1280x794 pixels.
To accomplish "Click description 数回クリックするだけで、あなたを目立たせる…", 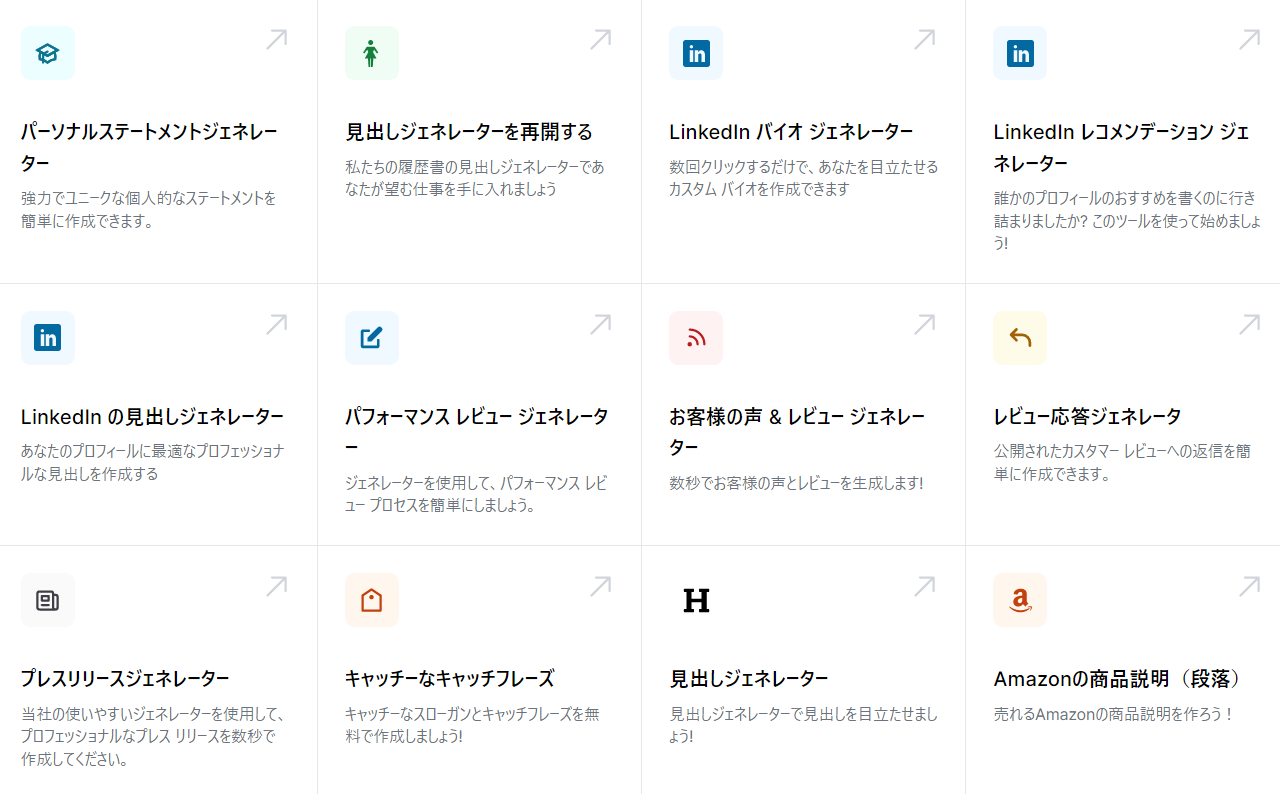I will 804,177.
